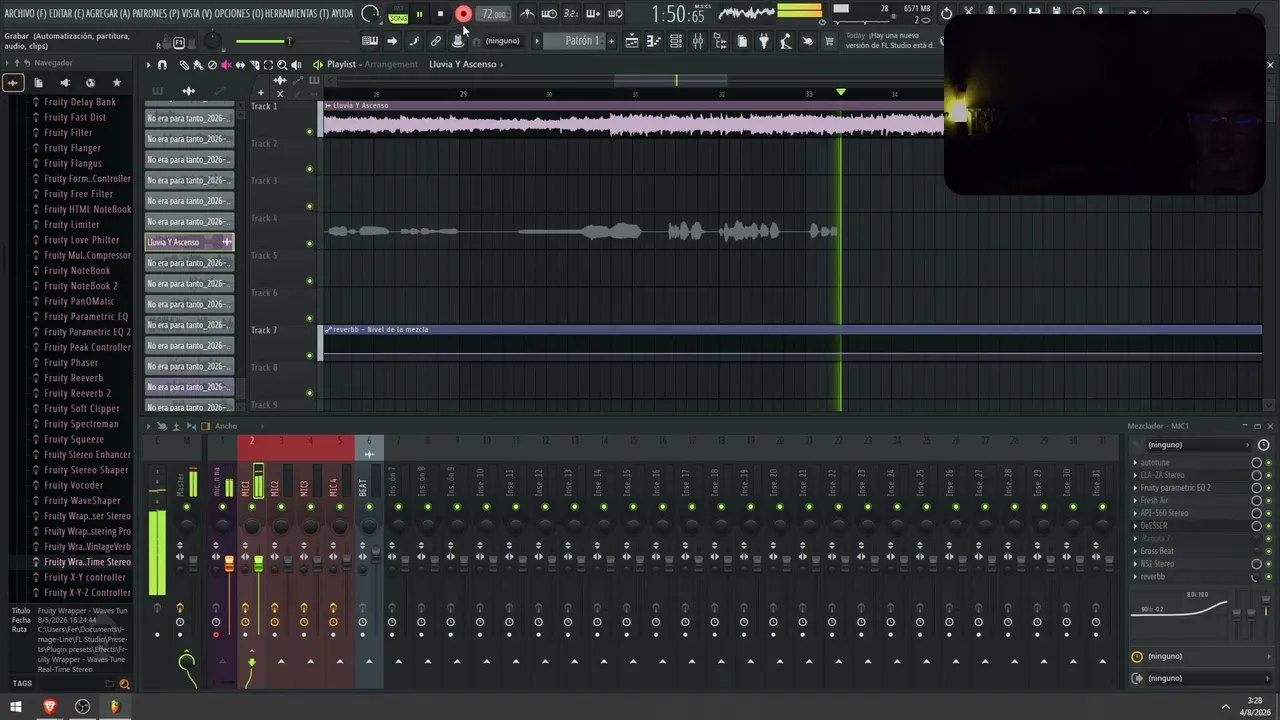Open the OPCIONES (O) menu
The height and width of the screenshot is (720, 1280).
(239, 14)
